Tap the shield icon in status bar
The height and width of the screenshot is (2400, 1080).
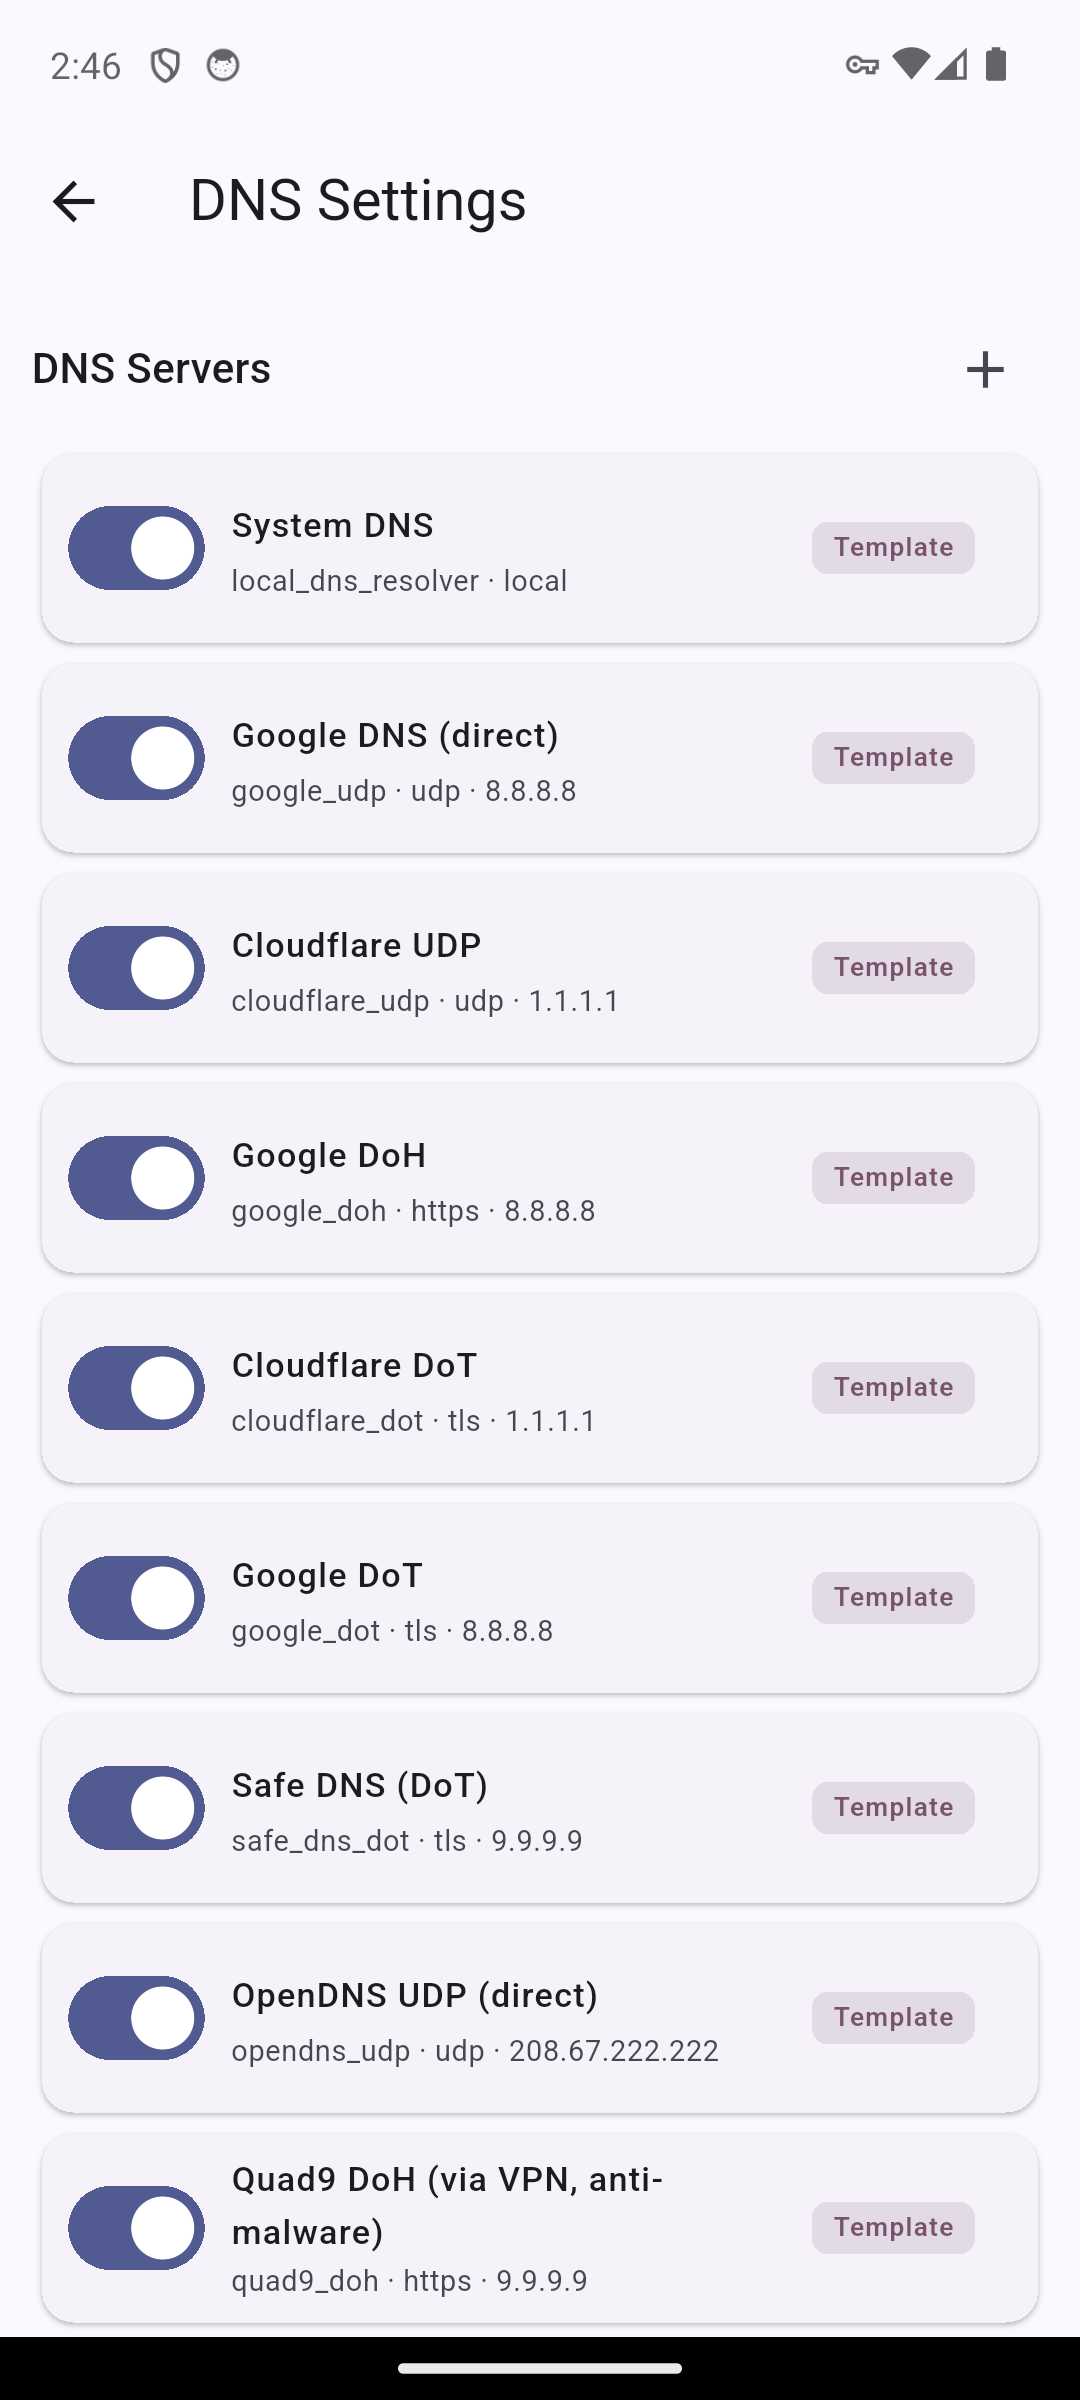(165, 66)
